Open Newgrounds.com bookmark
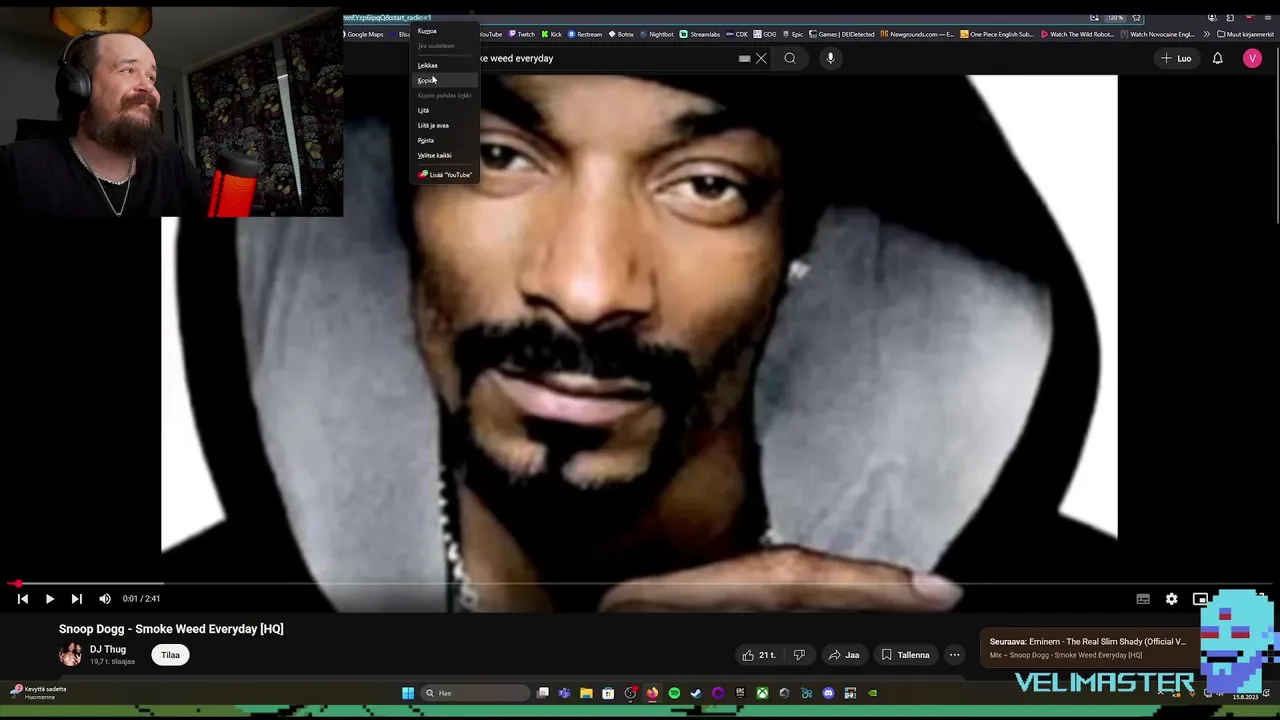 coord(917,34)
